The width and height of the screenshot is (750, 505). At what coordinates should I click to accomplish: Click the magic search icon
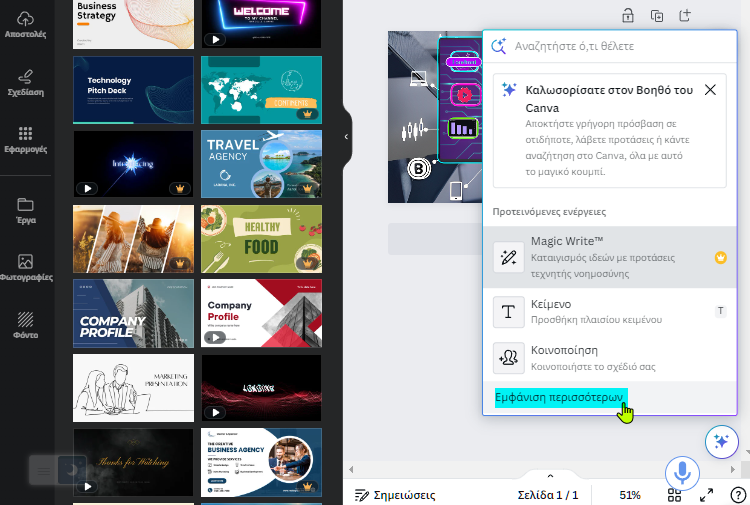point(498,46)
